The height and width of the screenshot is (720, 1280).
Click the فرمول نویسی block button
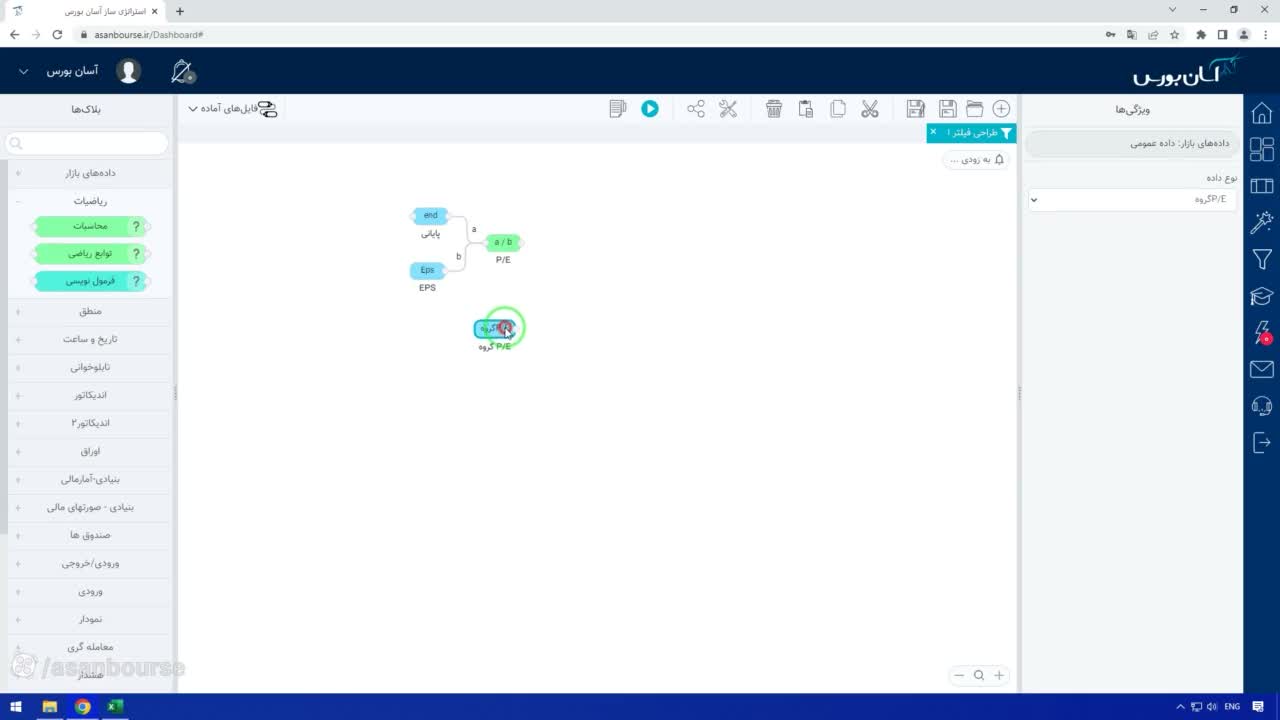coord(90,281)
